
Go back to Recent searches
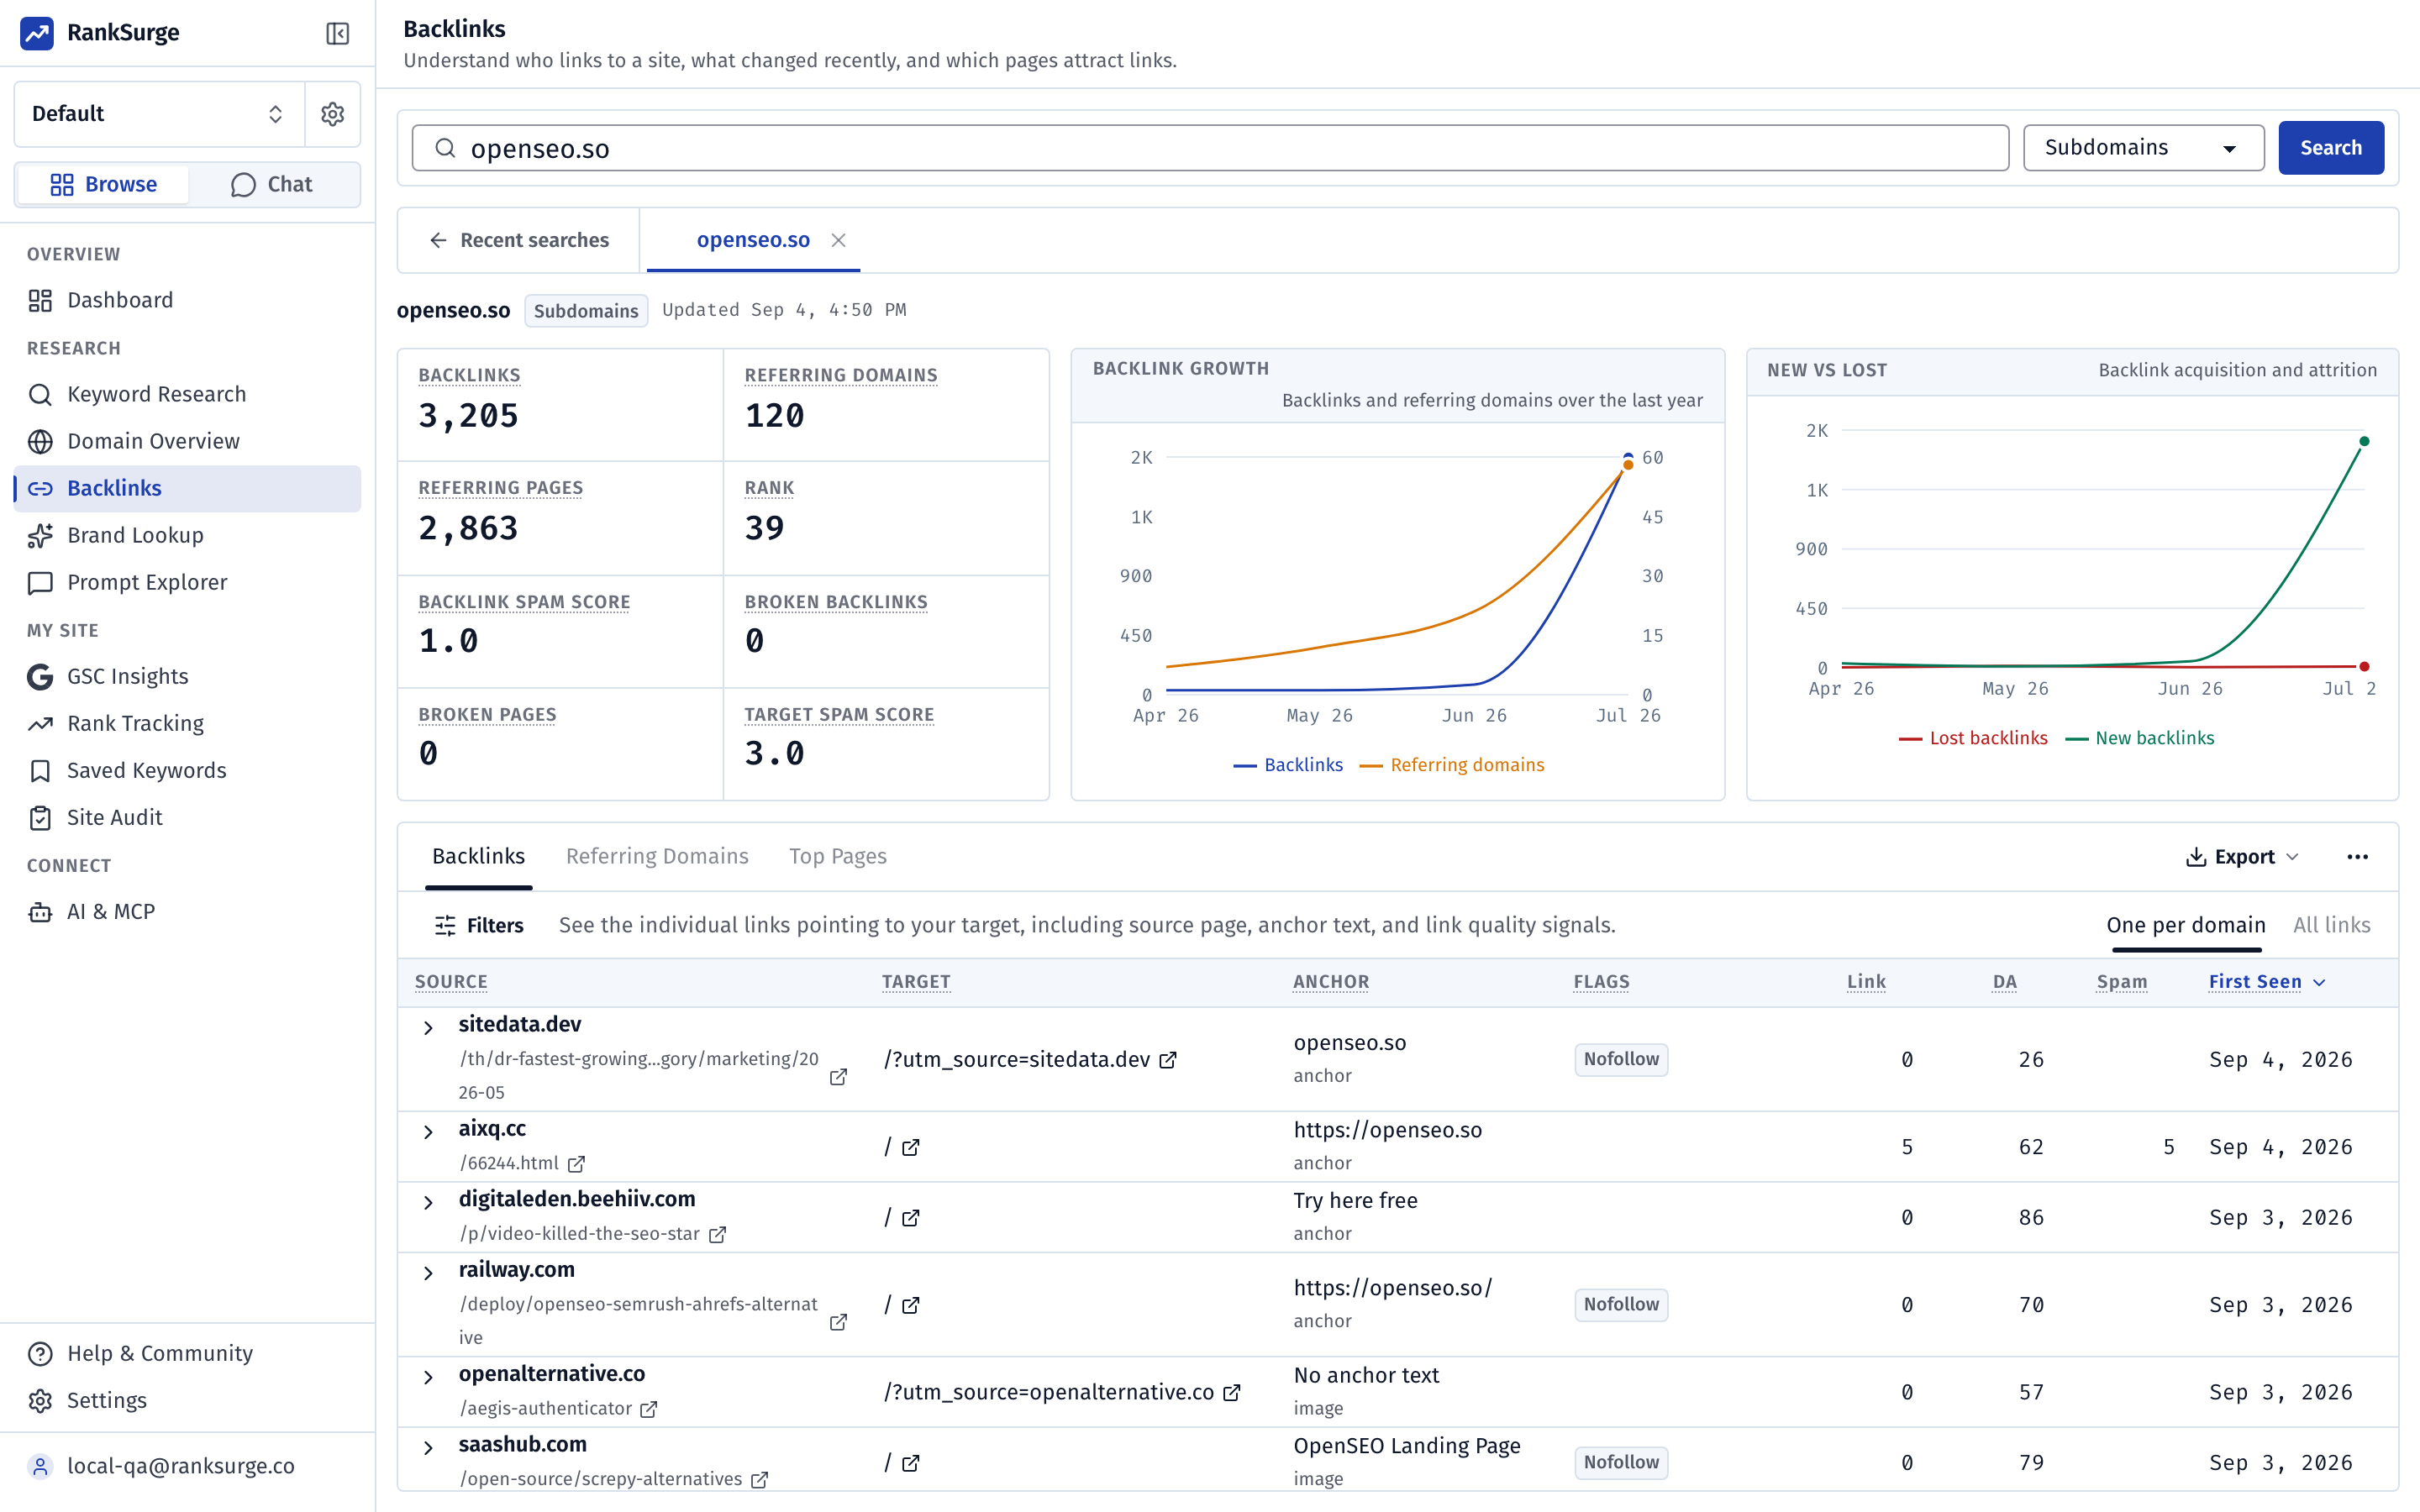tap(519, 240)
